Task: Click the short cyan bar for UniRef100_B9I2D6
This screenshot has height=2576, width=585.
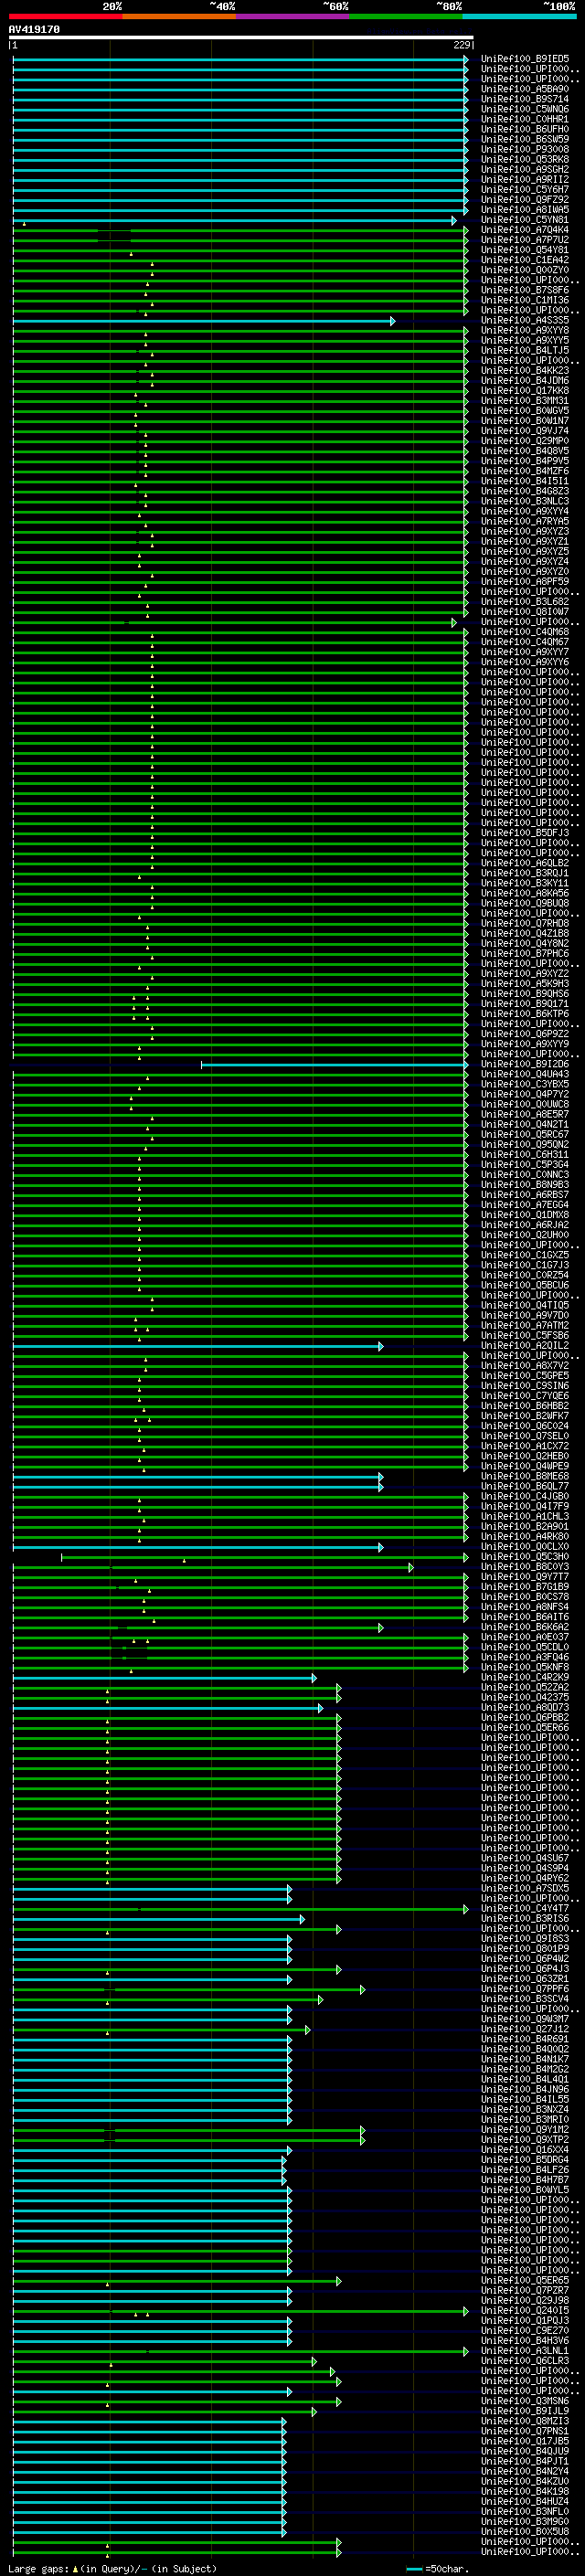Action: 335,1065
